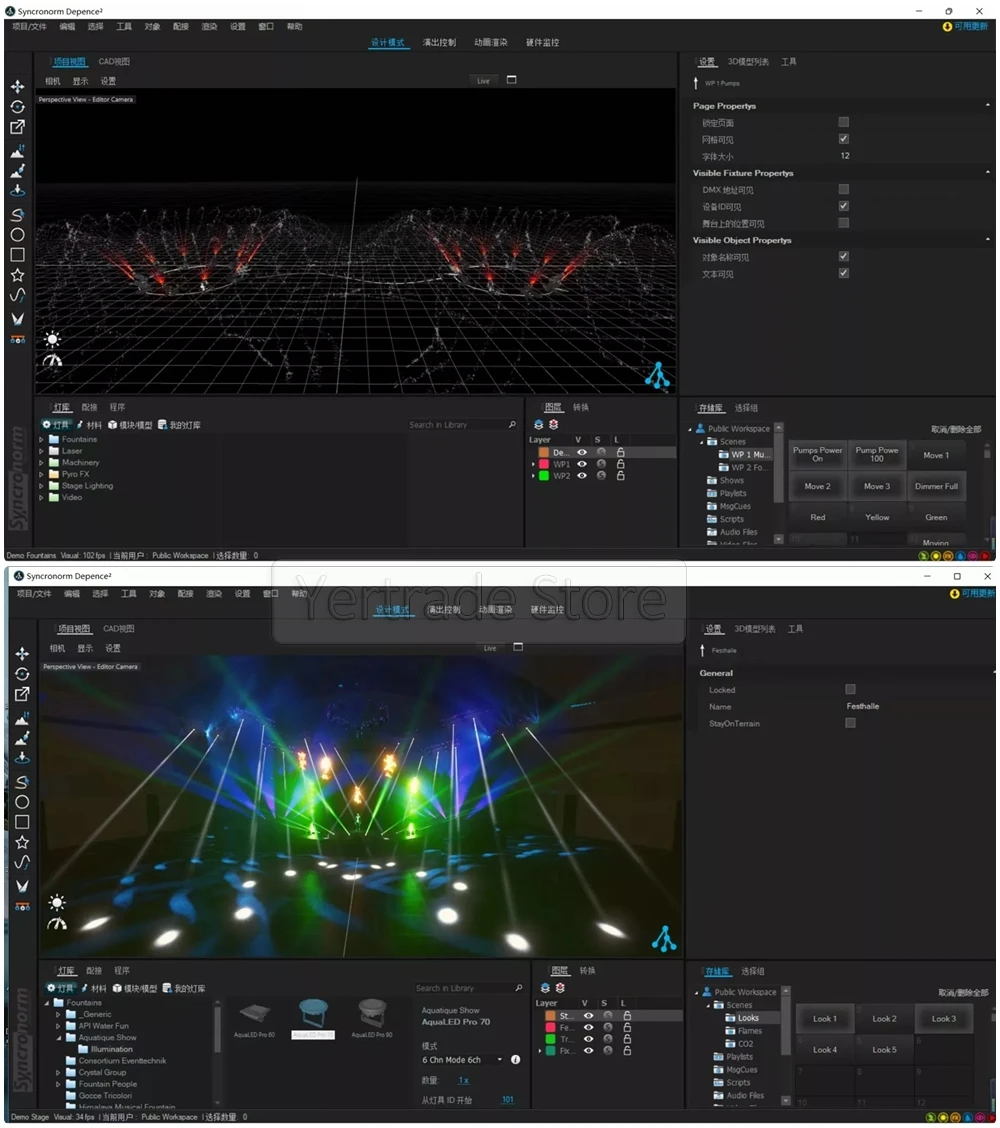This screenshot has width=1000, height=1128.
Task: Trigger the Look 3 scene button
Action: (x=944, y=1019)
